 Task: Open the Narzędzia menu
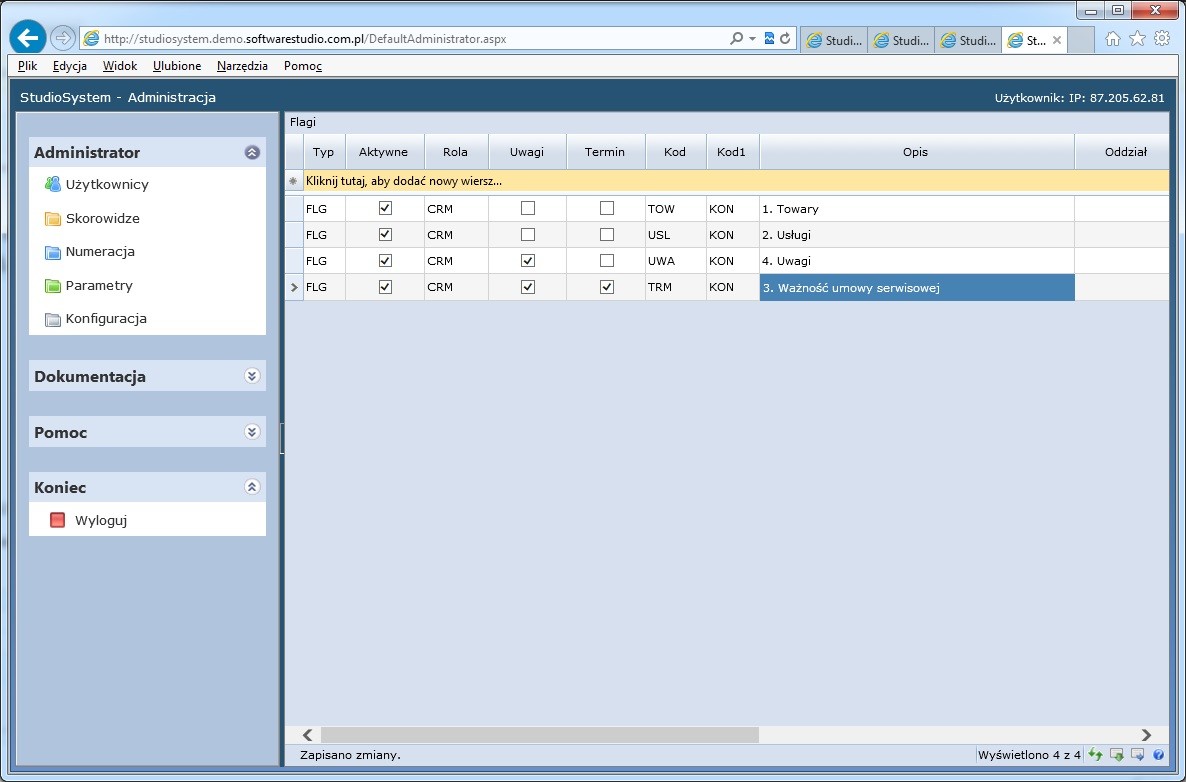[242, 66]
